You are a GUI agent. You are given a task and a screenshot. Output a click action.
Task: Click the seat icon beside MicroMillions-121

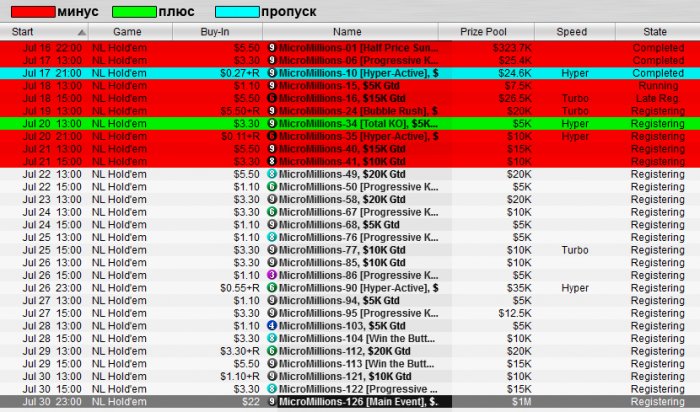click(x=272, y=376)
